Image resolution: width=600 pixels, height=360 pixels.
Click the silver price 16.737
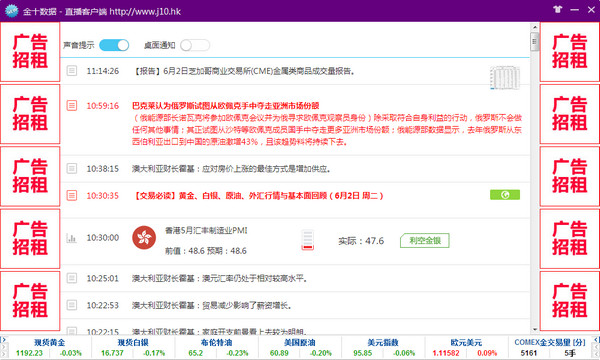[x=112, y=353]
